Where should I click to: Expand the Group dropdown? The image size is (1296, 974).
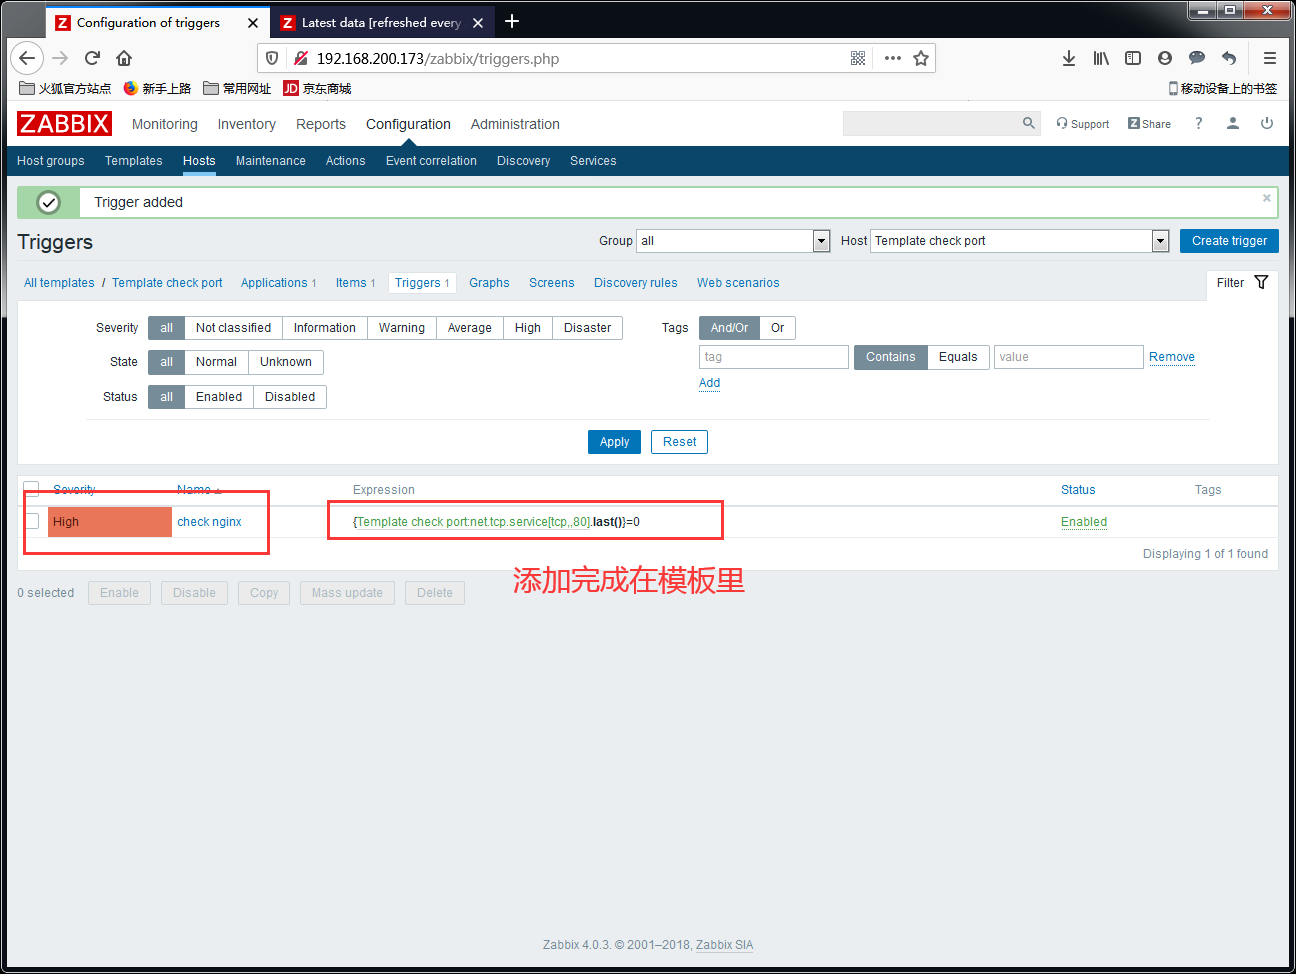point(821,241)
